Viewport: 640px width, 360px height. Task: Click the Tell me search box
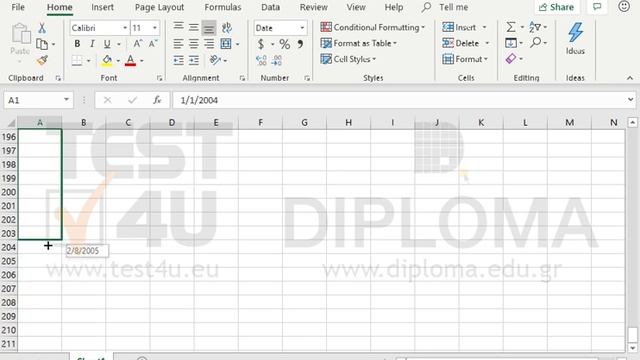click(x=445, y=7)
